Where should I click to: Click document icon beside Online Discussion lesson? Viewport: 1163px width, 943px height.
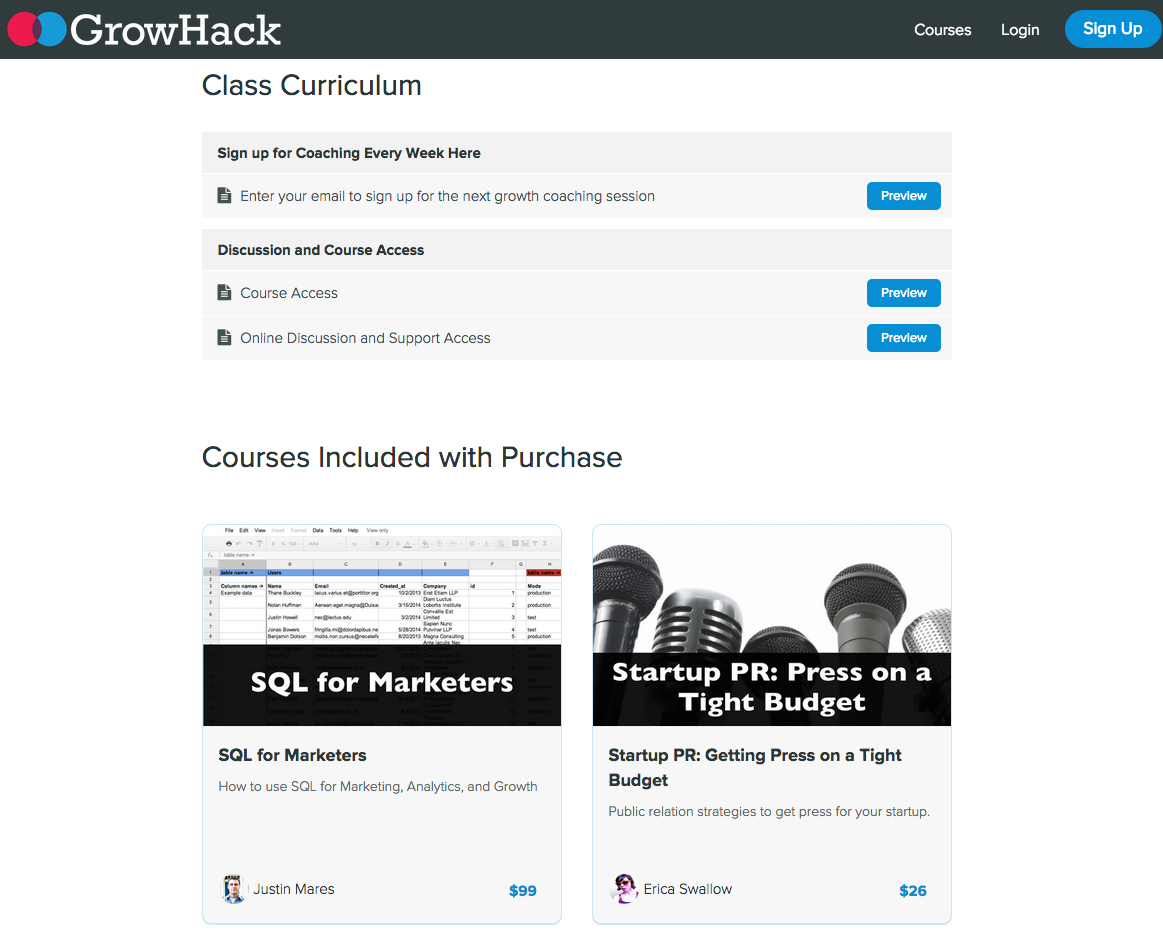point(224,338)
